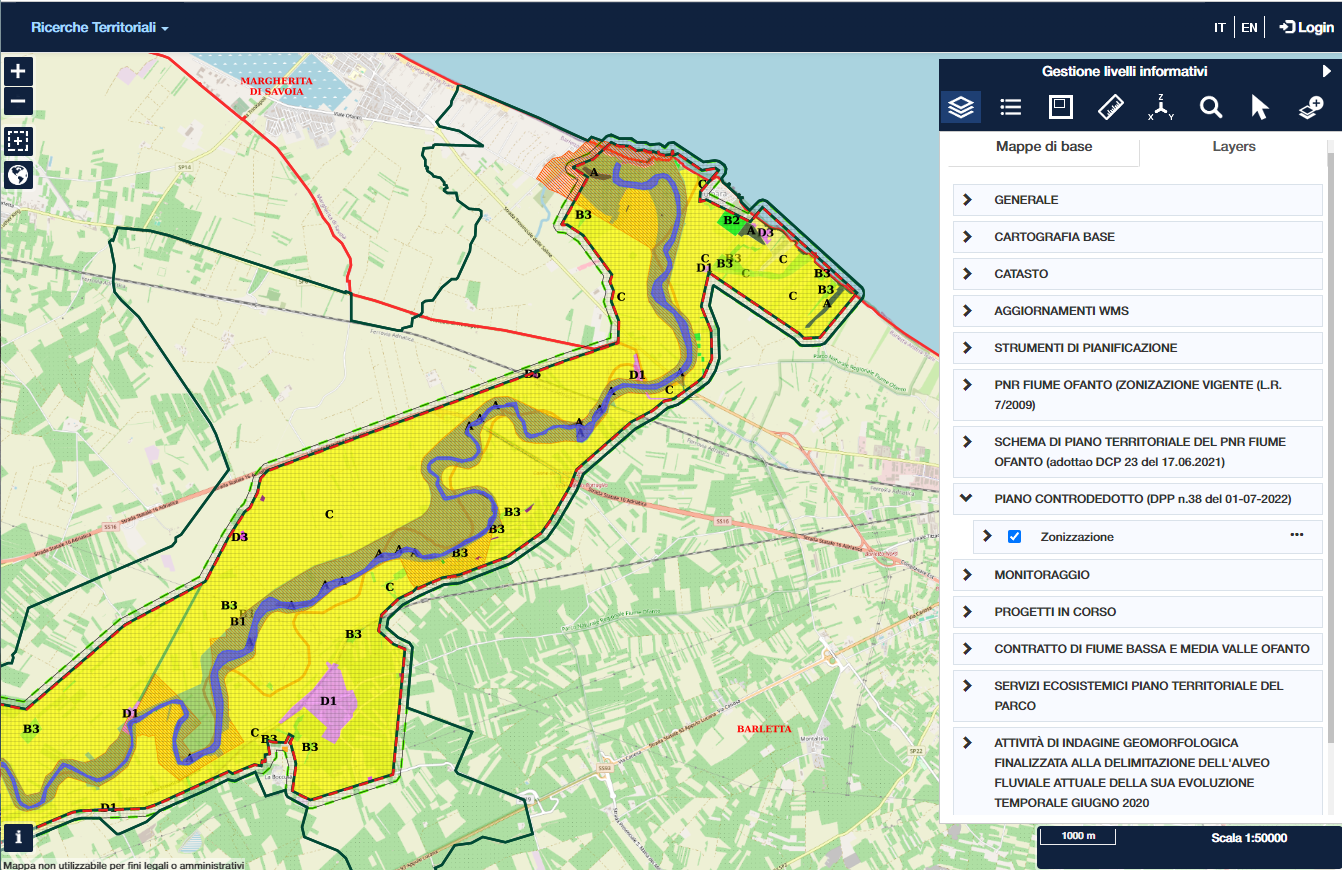Viewport: 1342px width, 870px height.
Task: Switch to the Mappe di base tab
Action: [x=1044, y=147]
